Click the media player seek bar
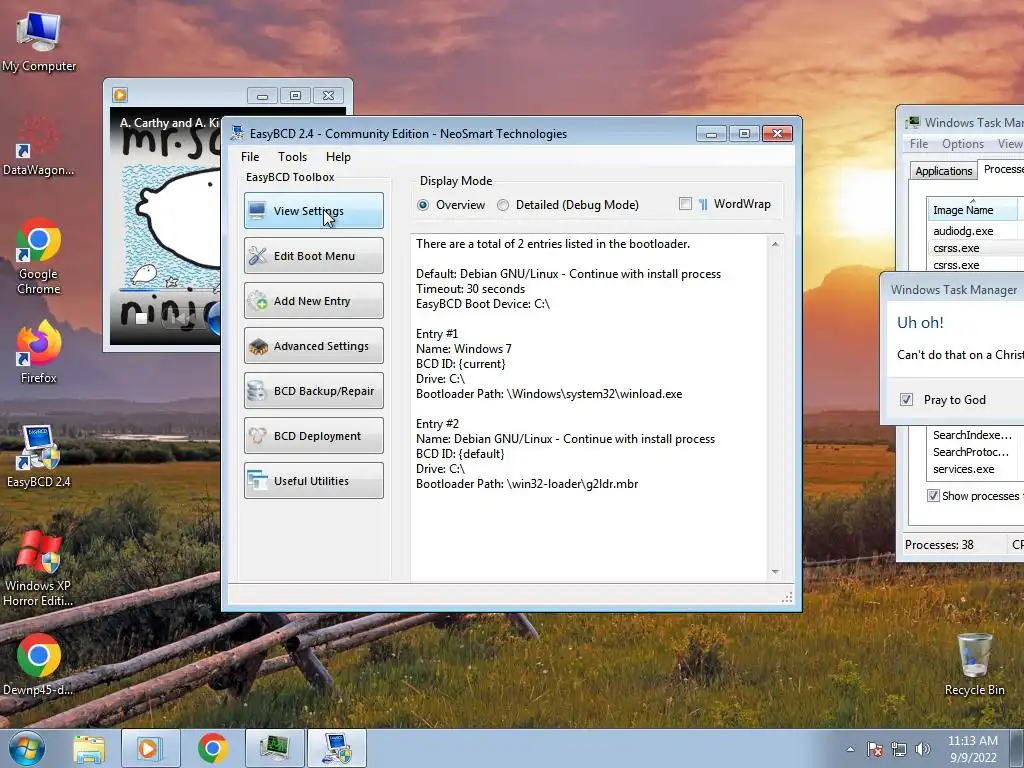The image size is (1024, 768). [169, 289]
